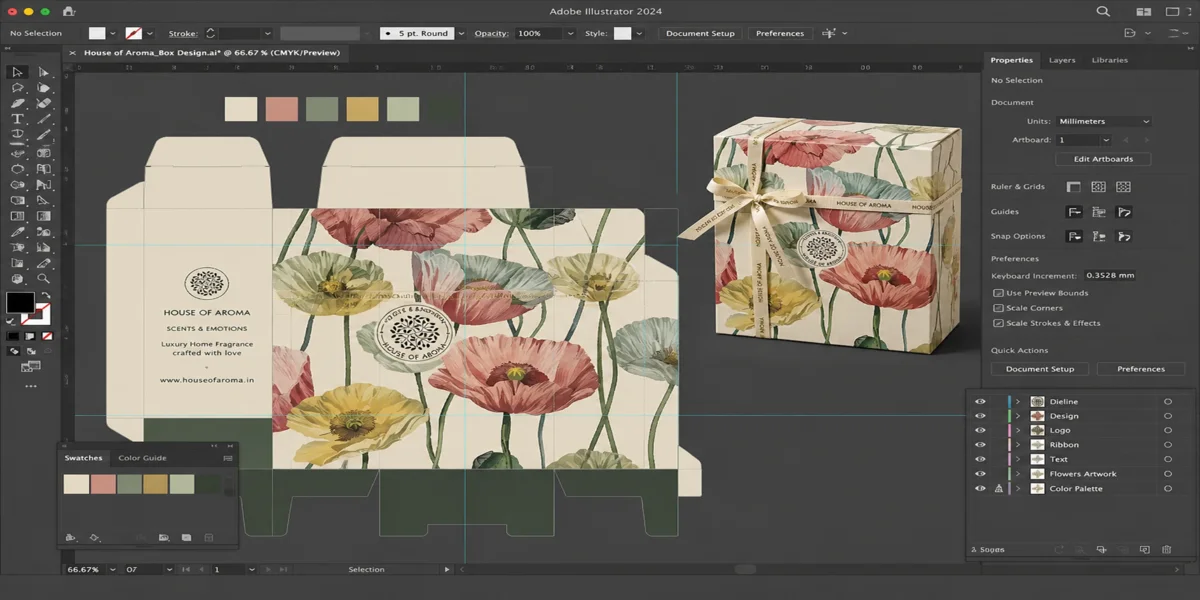Click the search magnifier in title bar
The image size is (1200, 600).
pyautogui.click(x=1103, y=11)
